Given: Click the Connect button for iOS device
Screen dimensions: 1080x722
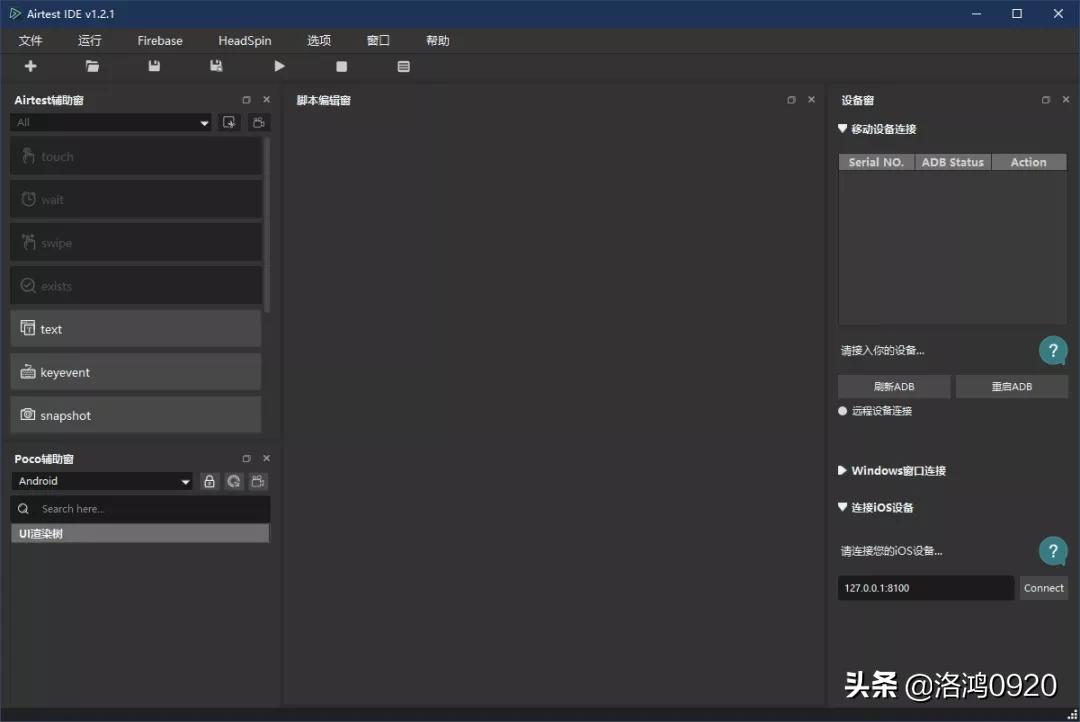Looking at the screenshot, I should [1043, 587].
